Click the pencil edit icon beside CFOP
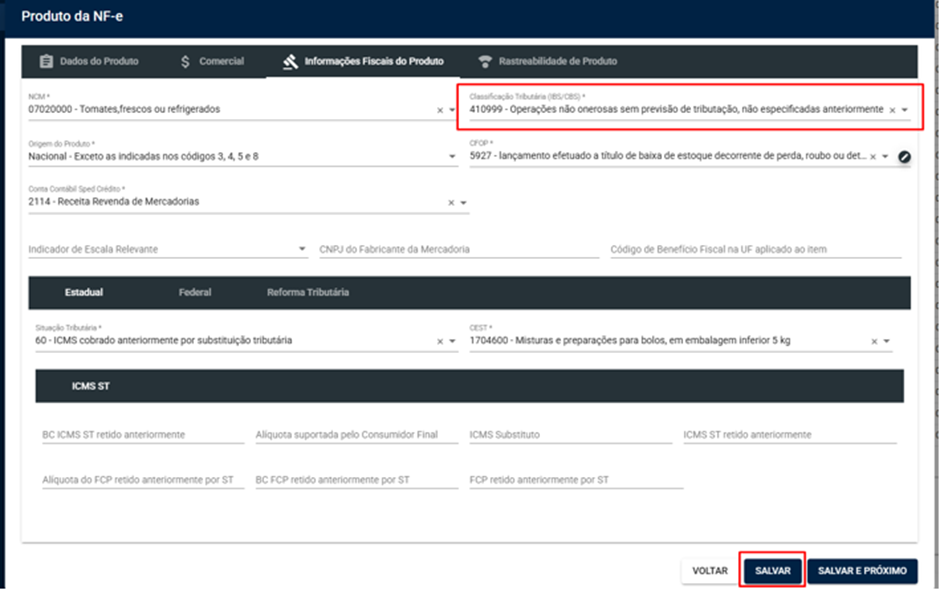The image size is (940, 590). tap(904, 157)
